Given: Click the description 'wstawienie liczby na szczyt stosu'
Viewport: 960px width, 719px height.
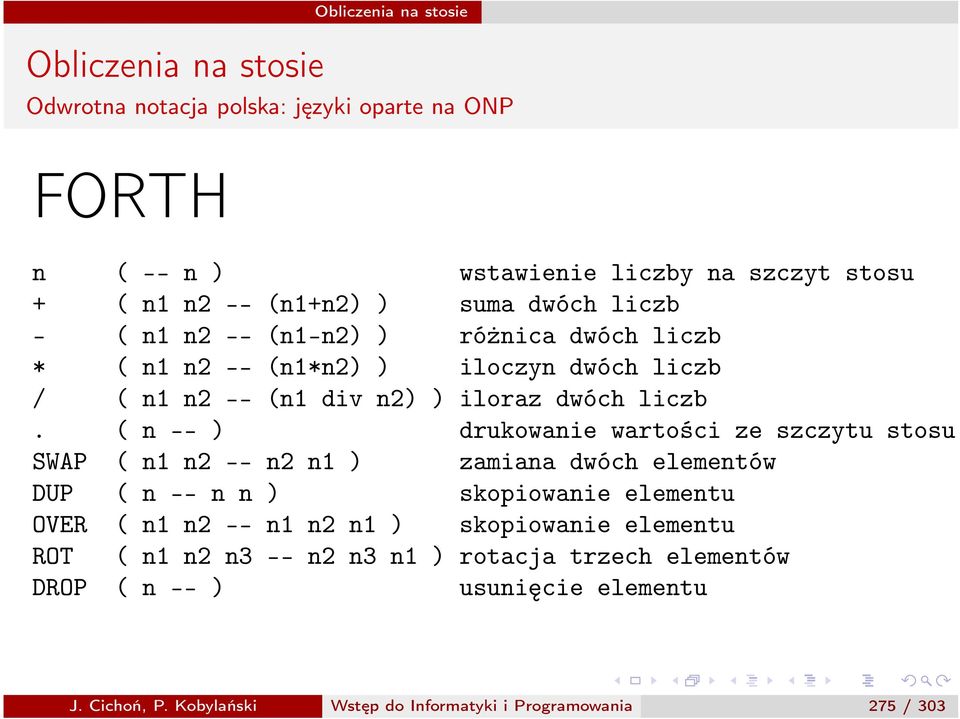Looking at the screenshot, I should (x=686, y=273).
